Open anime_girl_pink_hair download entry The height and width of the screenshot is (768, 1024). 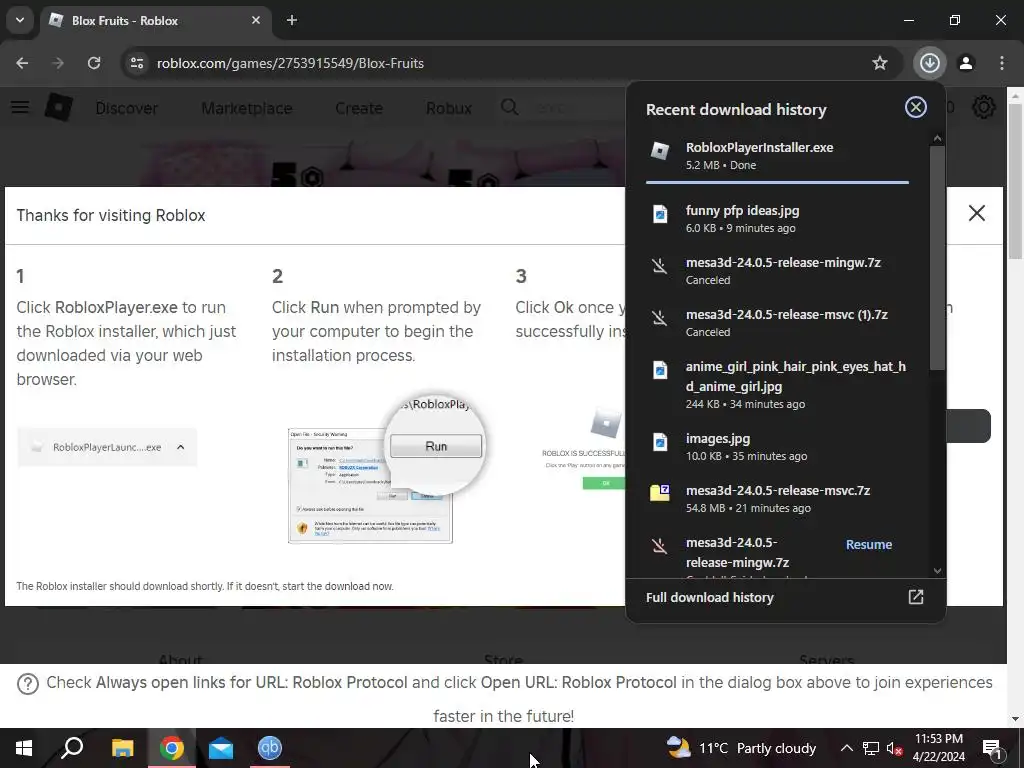pyautogui.click(x=777, y=385)
